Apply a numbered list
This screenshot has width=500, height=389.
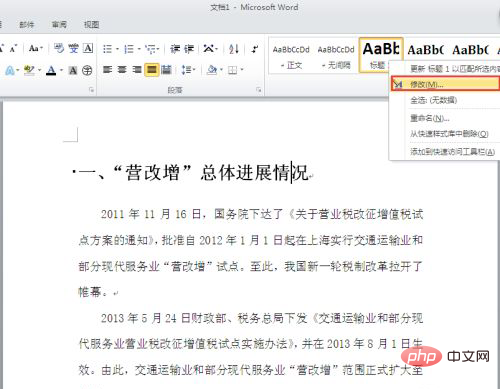coord(129,49)
